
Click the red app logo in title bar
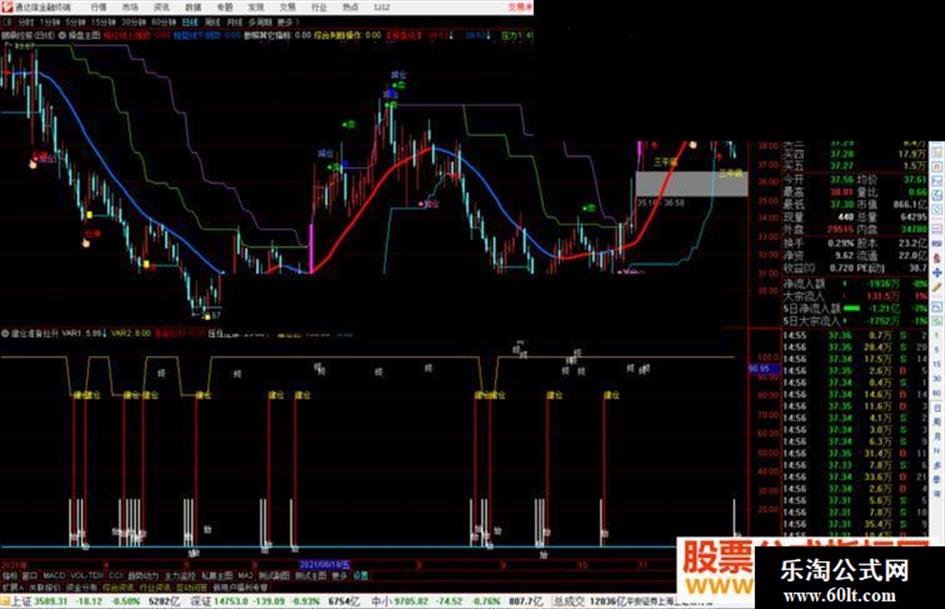[x=7, y=7]
